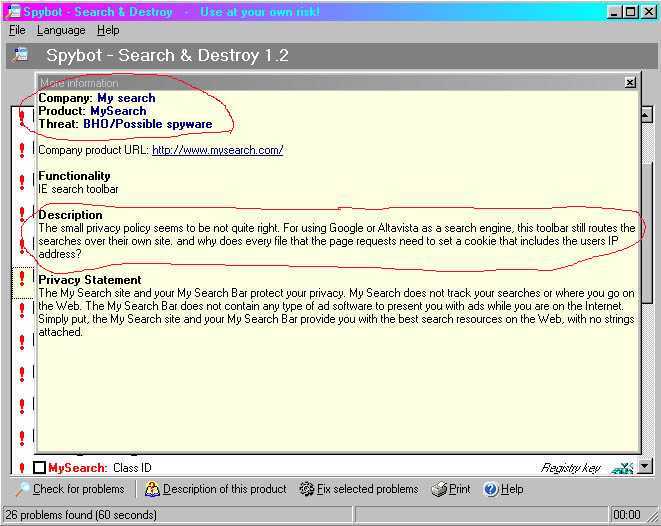Tick the MySearch Class ID checkbox
Viewport: 661px width, 526px height.
coord(39,467)
